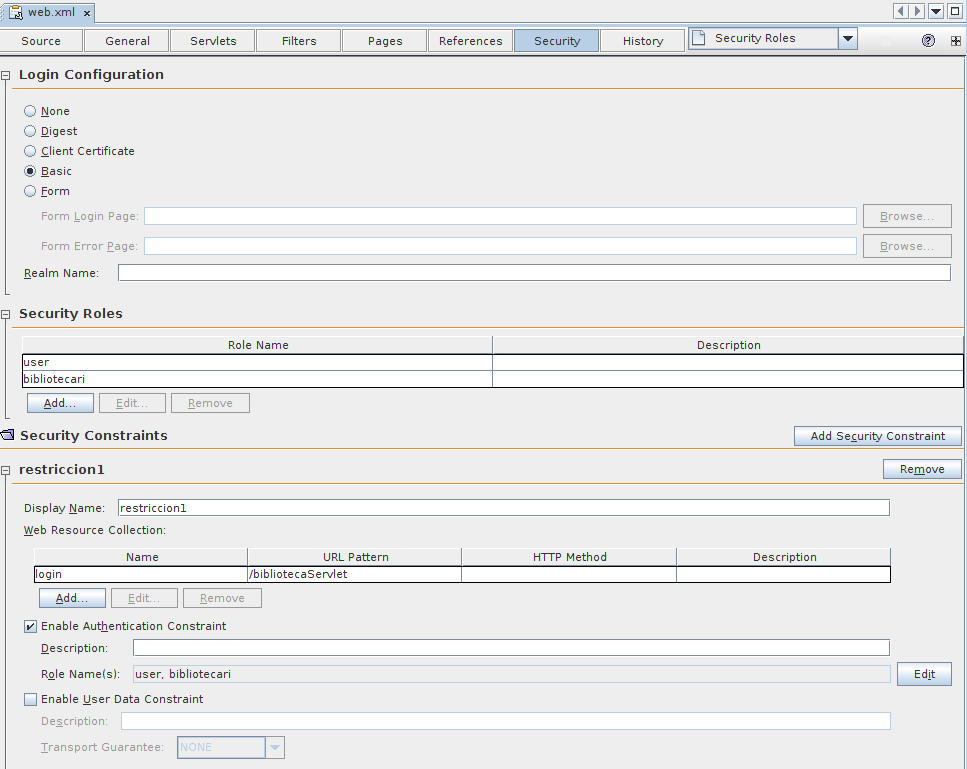Click the Realm Name input field
967x769 pixels.
click(534, 273)
